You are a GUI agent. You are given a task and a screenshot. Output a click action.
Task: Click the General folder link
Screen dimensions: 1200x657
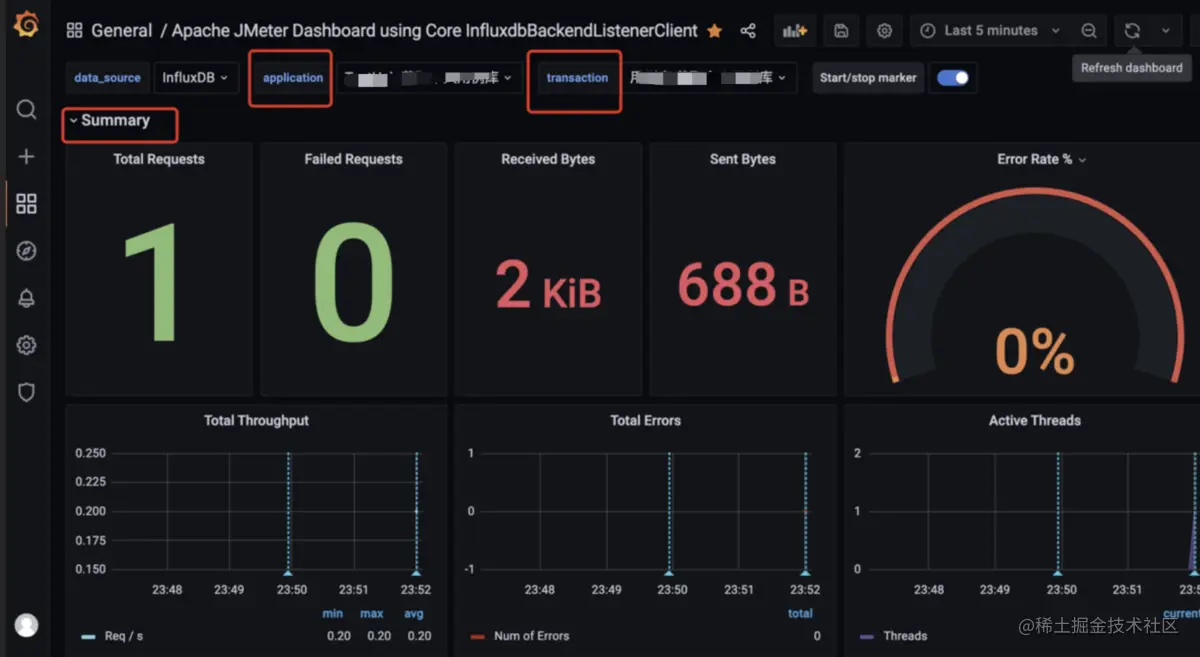click(x=121, y=31)
